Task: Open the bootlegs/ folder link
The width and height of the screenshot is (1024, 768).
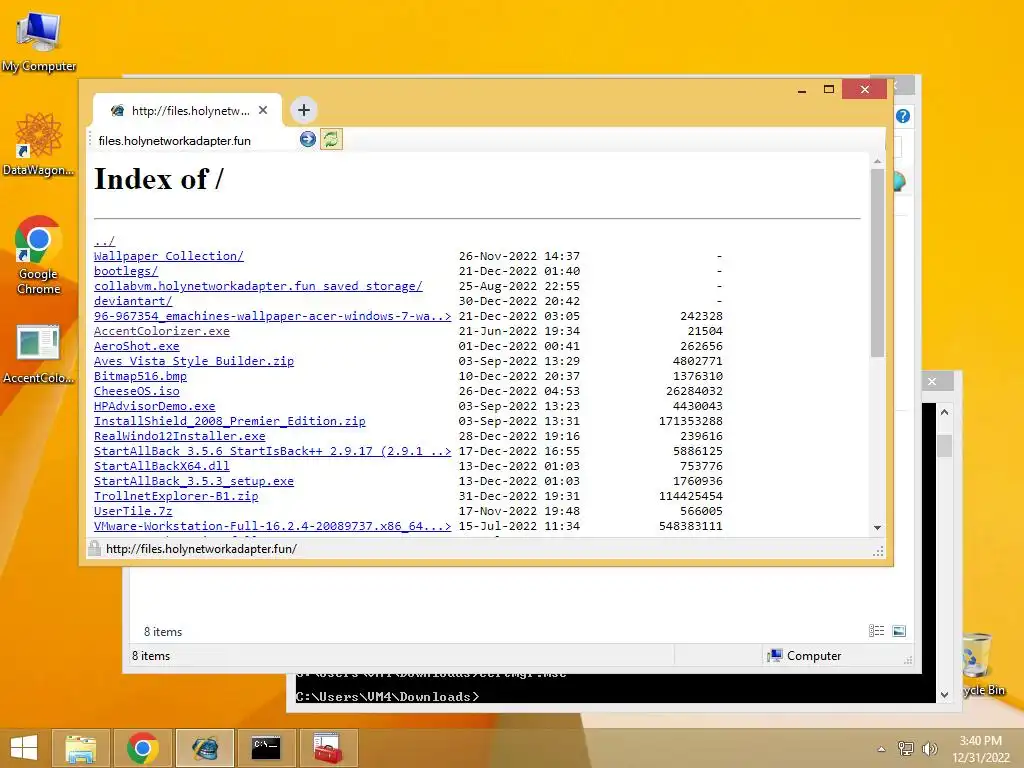Action: tap(125, 271)
